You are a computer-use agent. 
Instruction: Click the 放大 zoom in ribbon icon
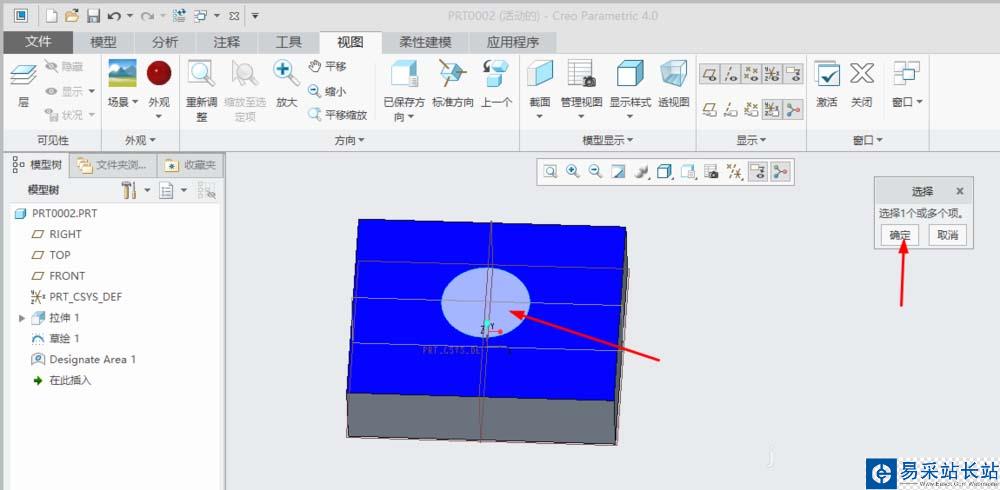tap(286, 73)
